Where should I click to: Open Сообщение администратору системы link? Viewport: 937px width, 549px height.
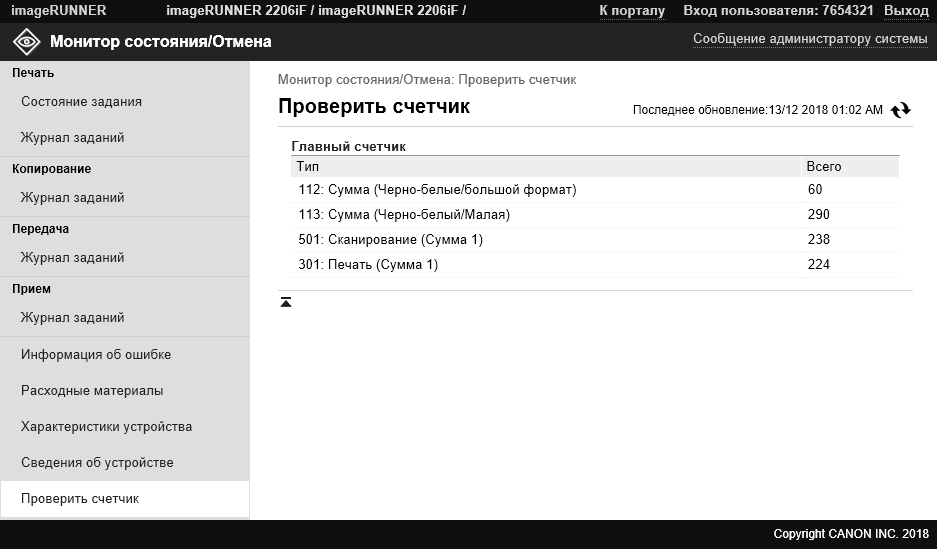click(810, 39)
